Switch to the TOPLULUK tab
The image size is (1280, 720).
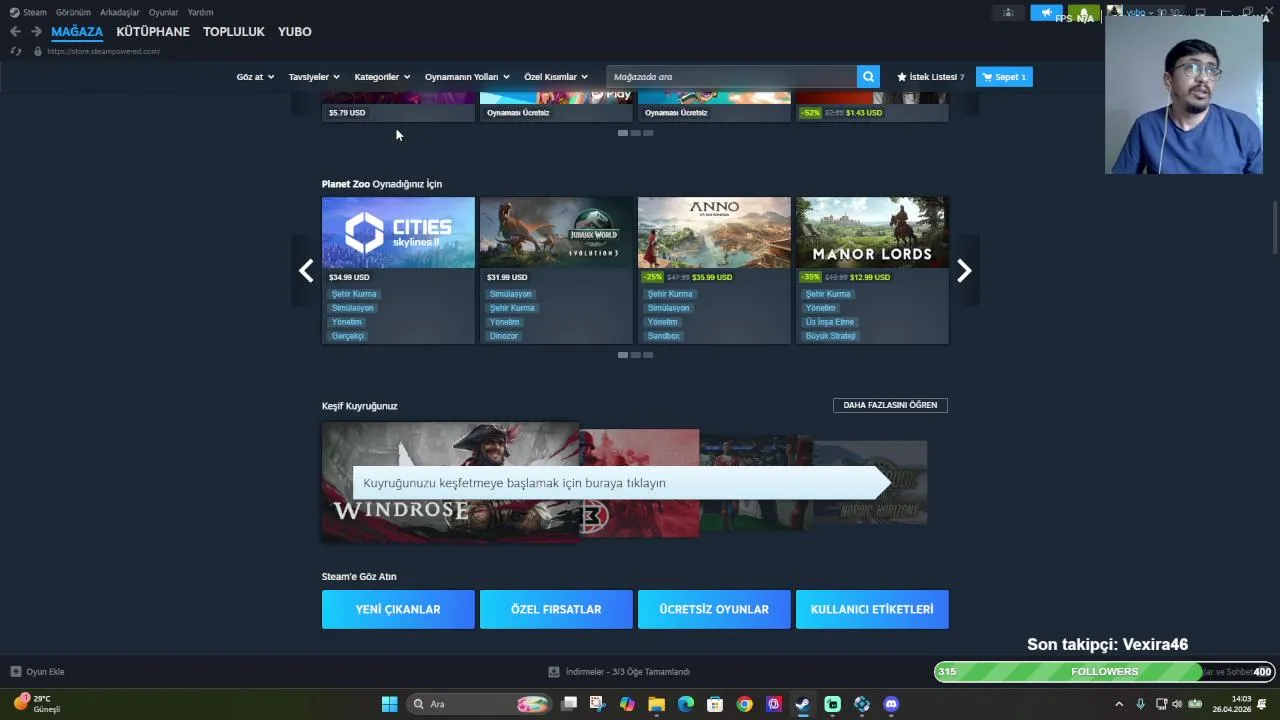click(234, 32)
